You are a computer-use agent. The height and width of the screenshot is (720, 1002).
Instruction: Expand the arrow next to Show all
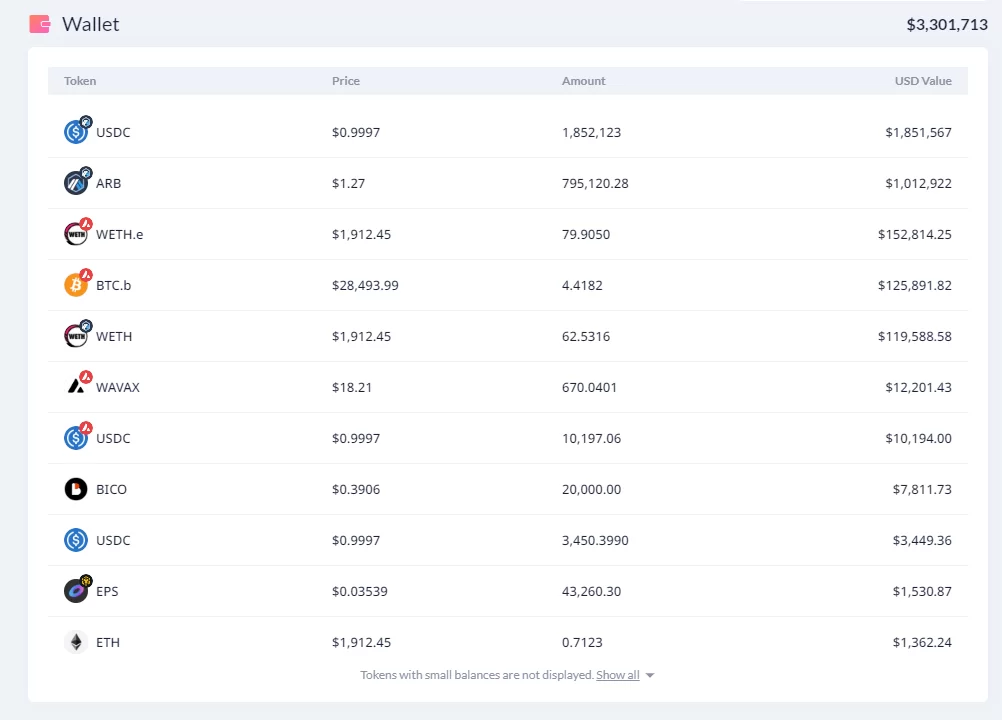coord(650,676)
